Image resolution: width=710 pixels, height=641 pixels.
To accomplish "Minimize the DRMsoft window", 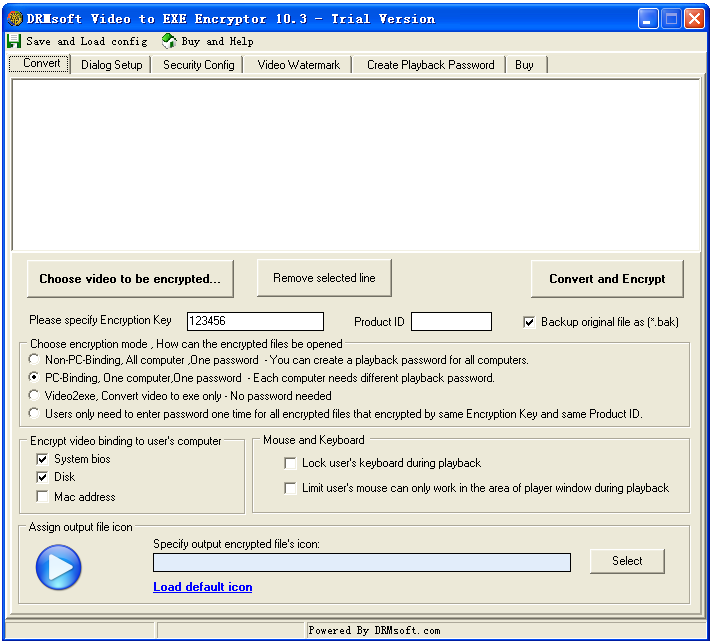I will (648, 19).
